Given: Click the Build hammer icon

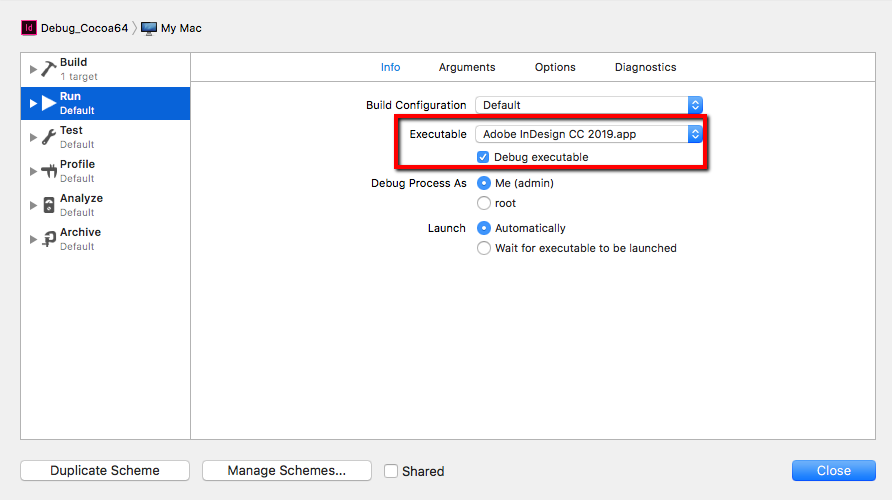Looking at the screenshot, I should click(x=48, y=69).
